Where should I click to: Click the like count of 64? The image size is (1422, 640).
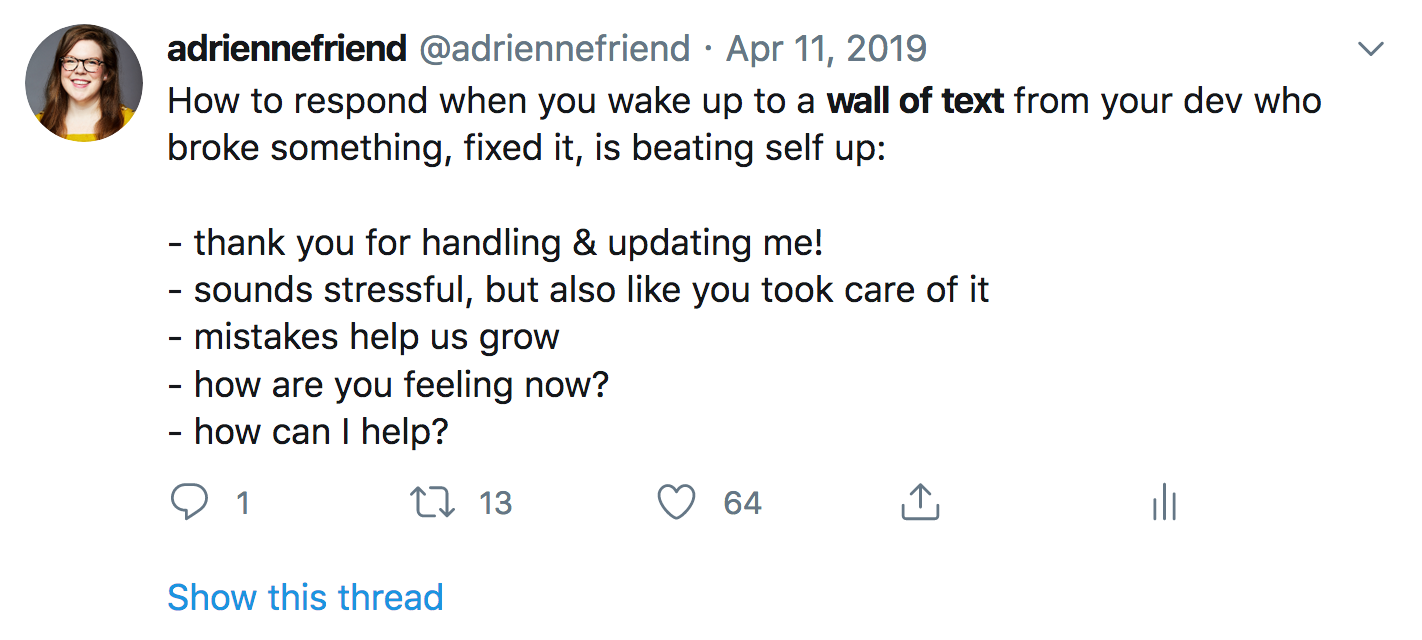[742, 503]
